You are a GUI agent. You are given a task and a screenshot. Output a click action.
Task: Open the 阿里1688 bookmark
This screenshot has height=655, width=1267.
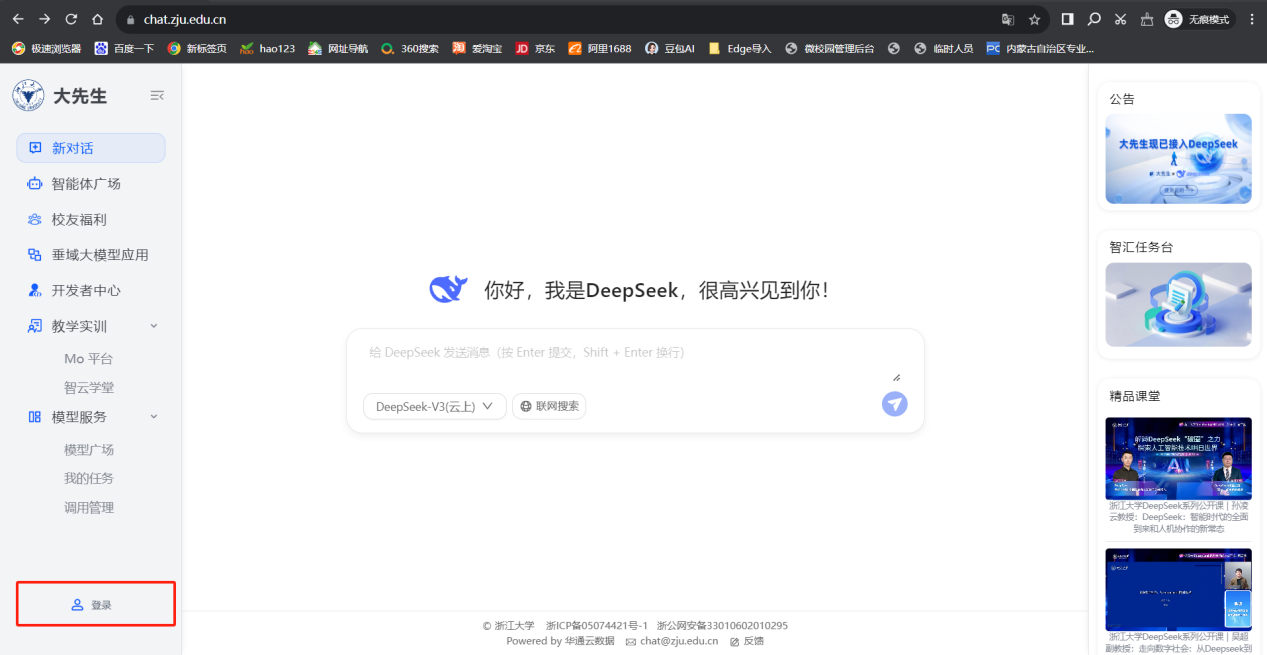600,48
